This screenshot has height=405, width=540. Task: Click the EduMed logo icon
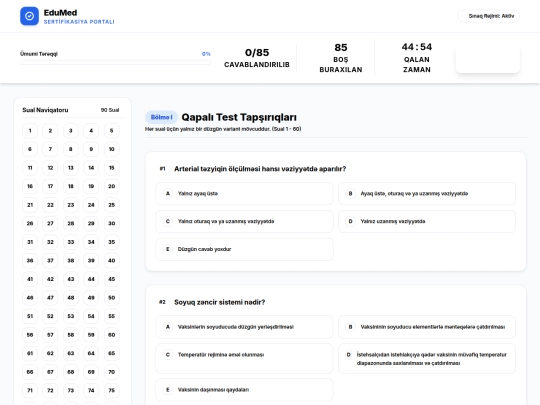[29, 16]
